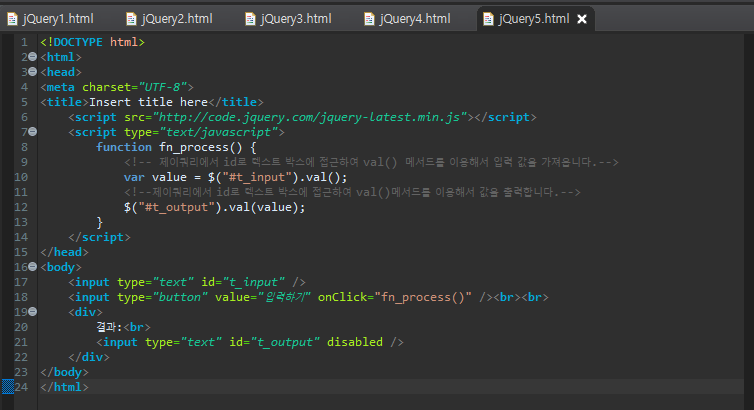
Task: Collapse the head tag on line 3
Action: (33, 72)
